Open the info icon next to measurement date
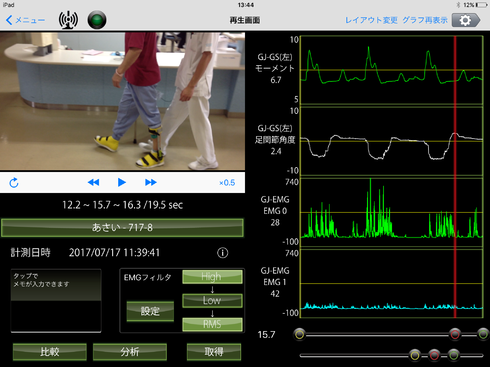The height and width of the screenshot is (367, 490). 222,253
